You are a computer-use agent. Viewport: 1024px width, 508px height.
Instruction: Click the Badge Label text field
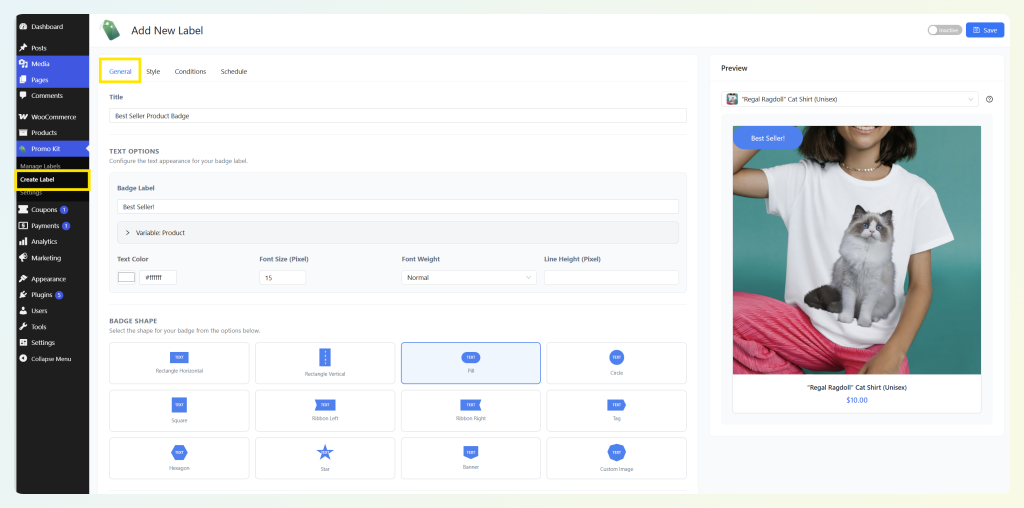tap(398, 206)
